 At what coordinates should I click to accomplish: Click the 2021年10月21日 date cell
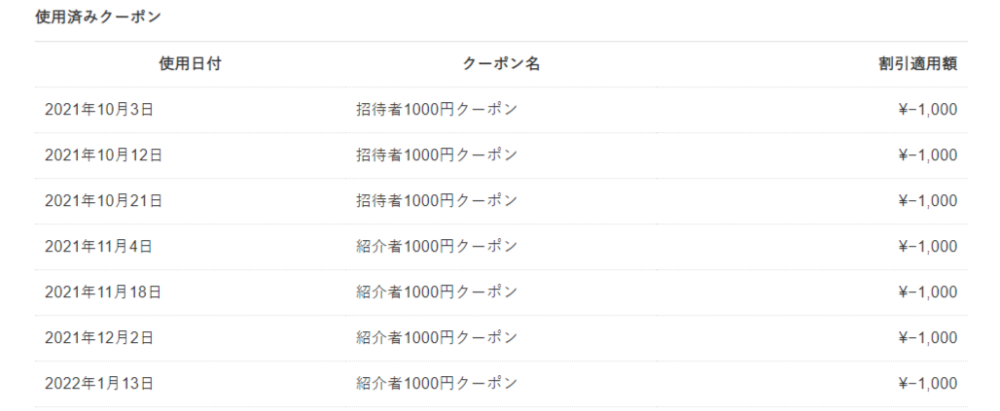103,201
